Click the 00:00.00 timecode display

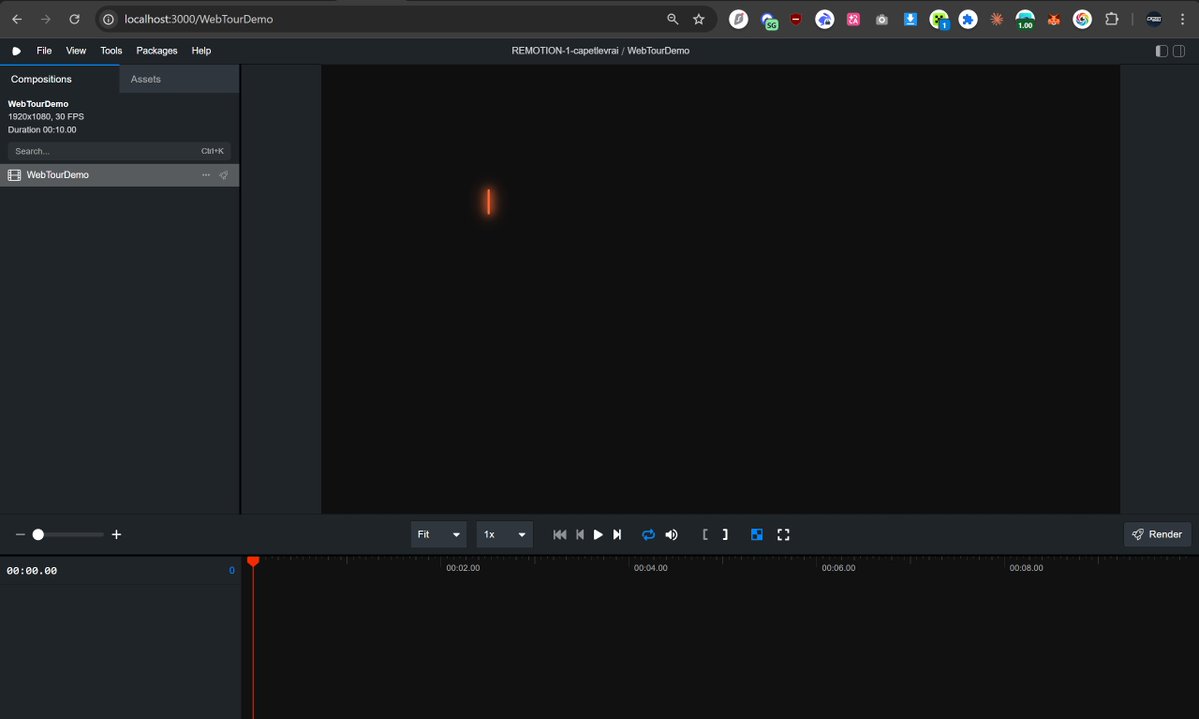(x=31, y=571)
